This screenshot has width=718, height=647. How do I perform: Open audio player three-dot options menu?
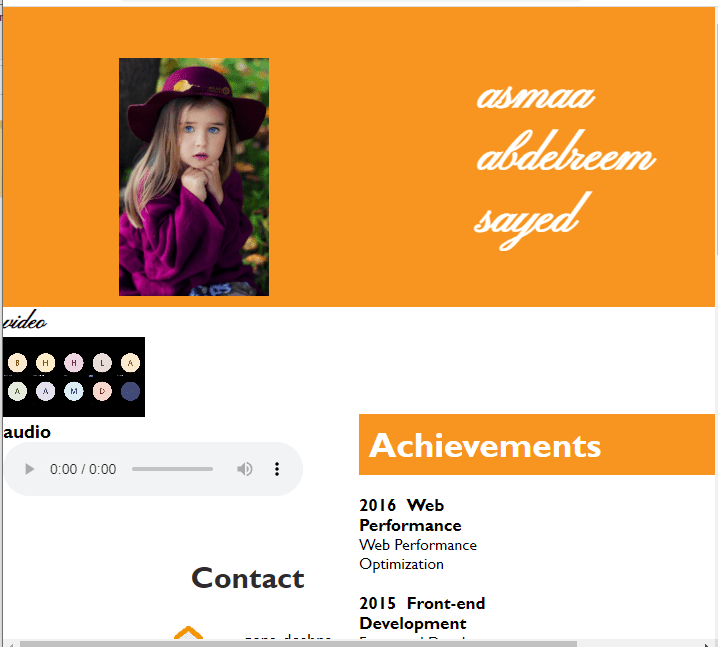[x=277, y=469]
